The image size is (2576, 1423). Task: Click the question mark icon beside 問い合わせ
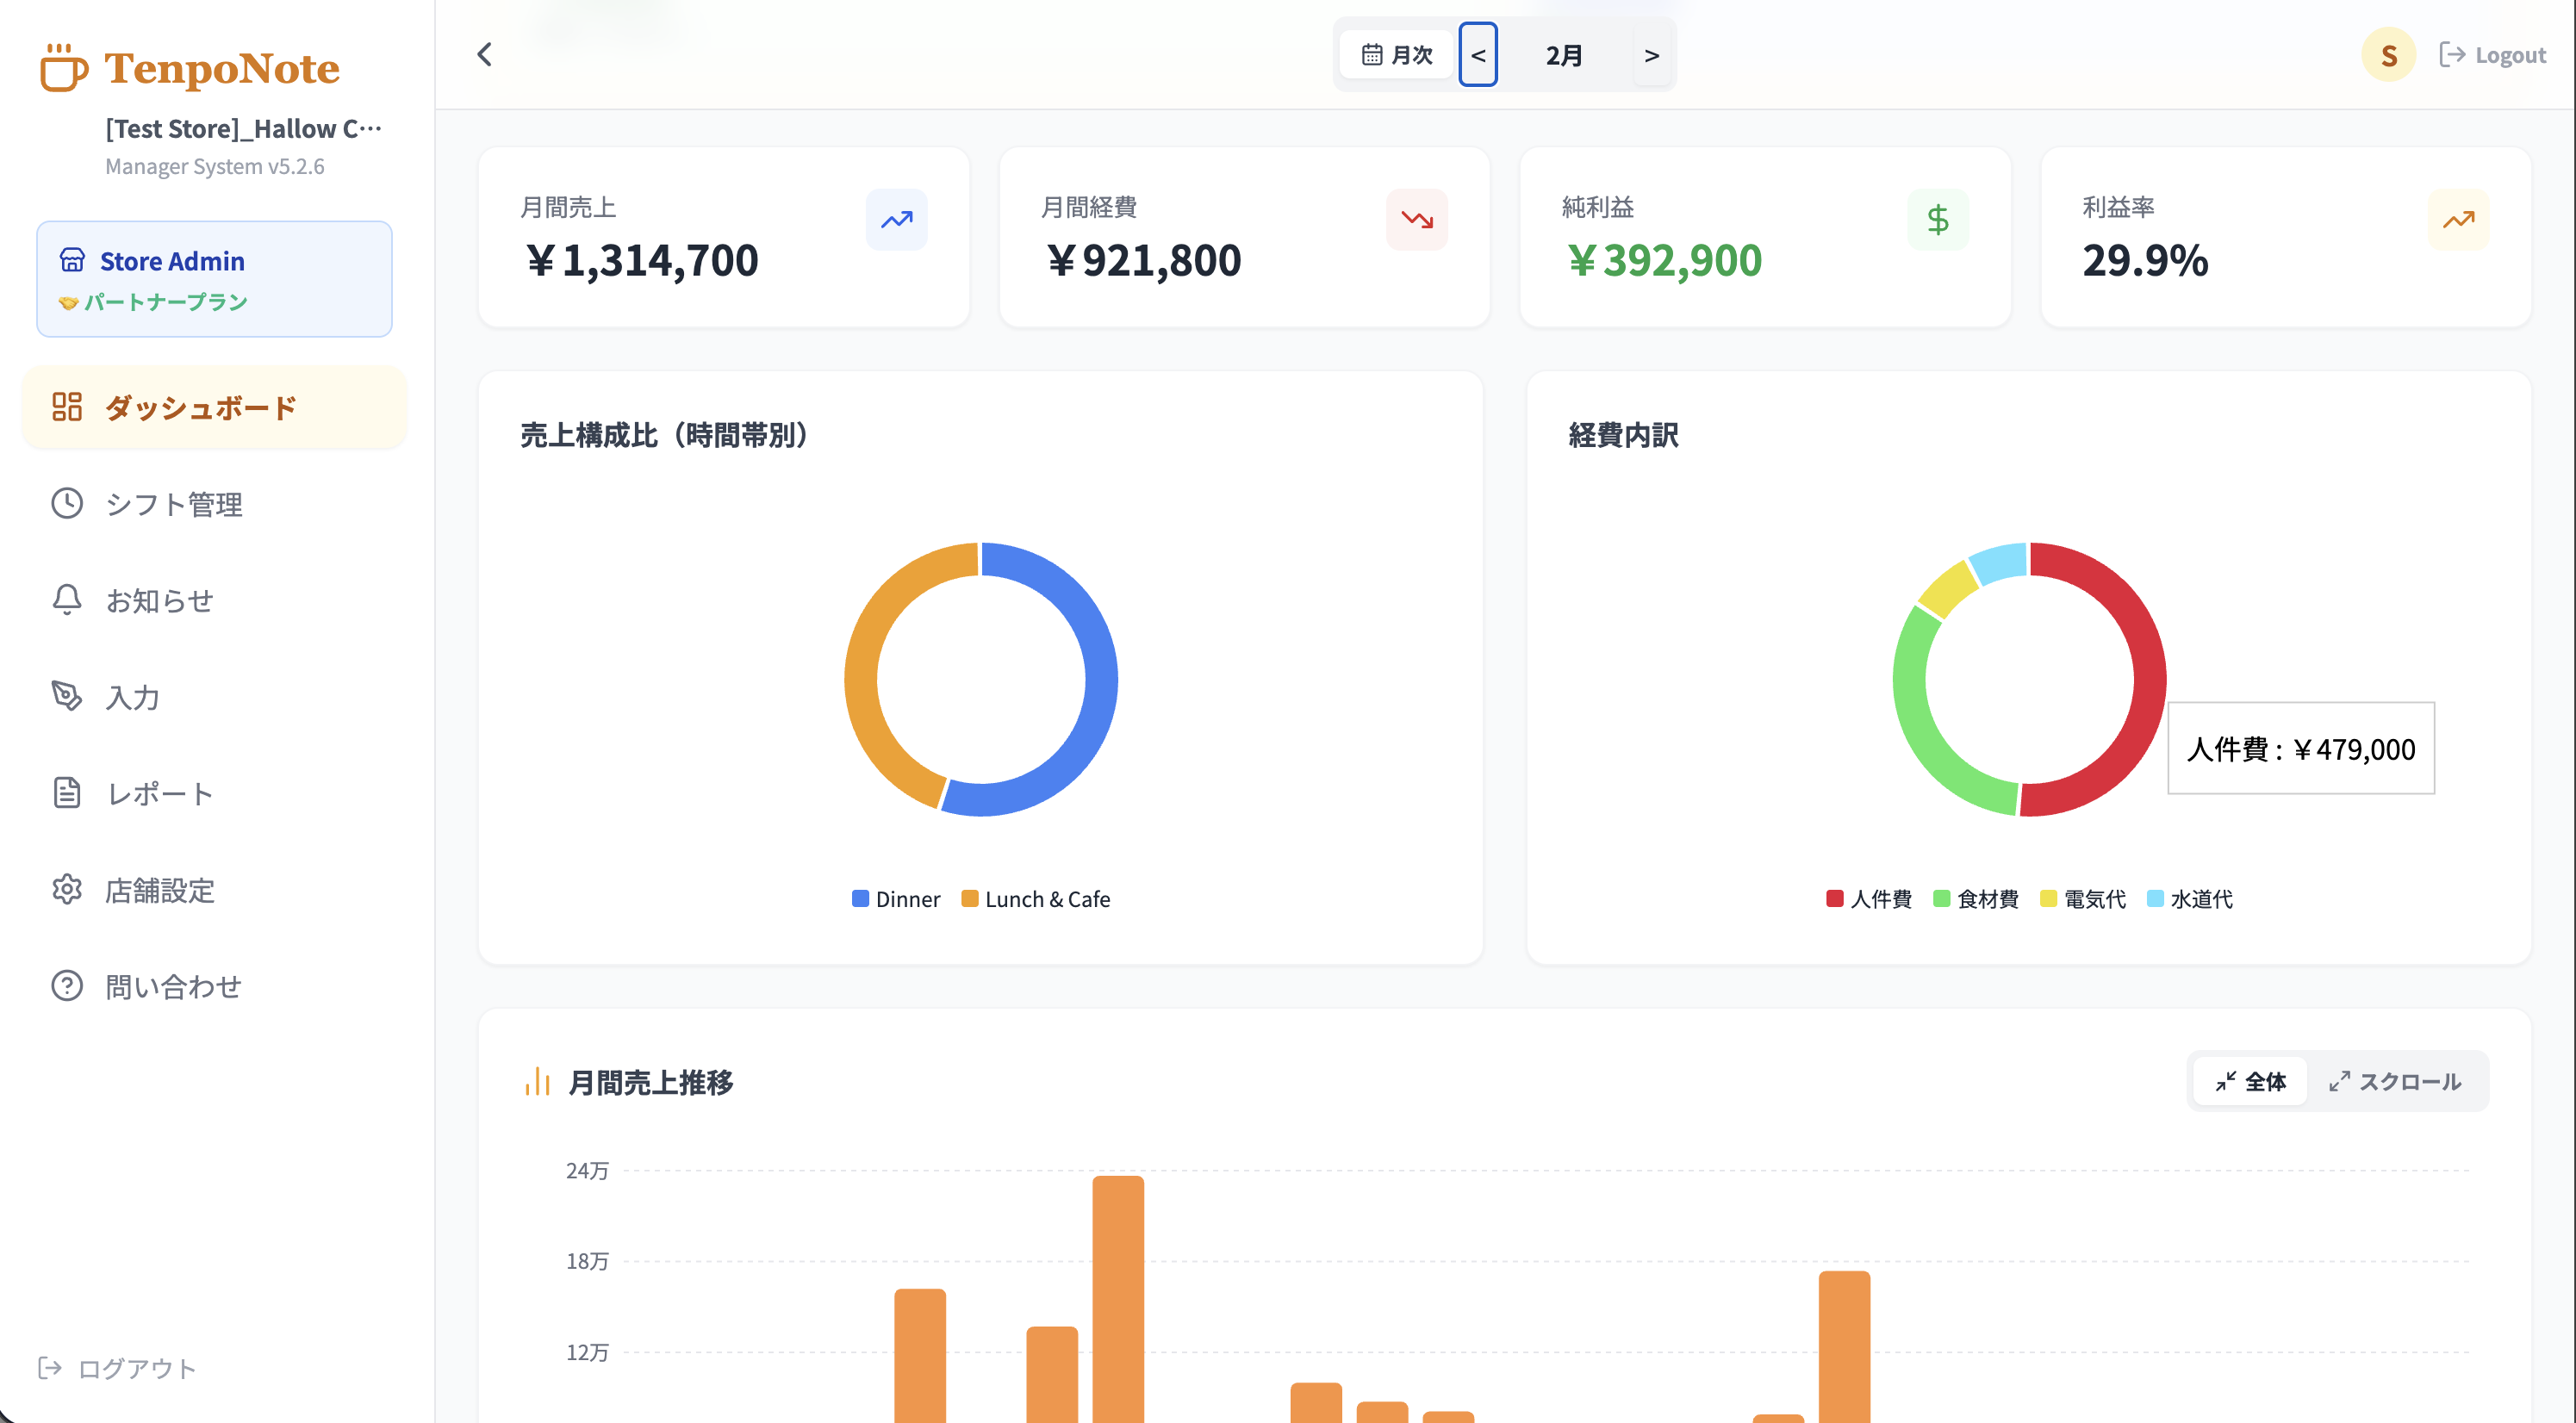[67, 986]
